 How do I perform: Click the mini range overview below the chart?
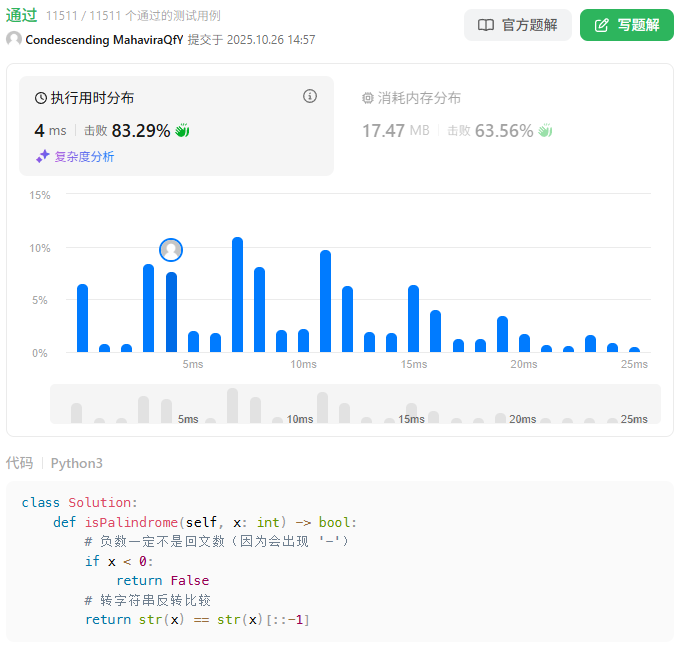coord(355,404)
